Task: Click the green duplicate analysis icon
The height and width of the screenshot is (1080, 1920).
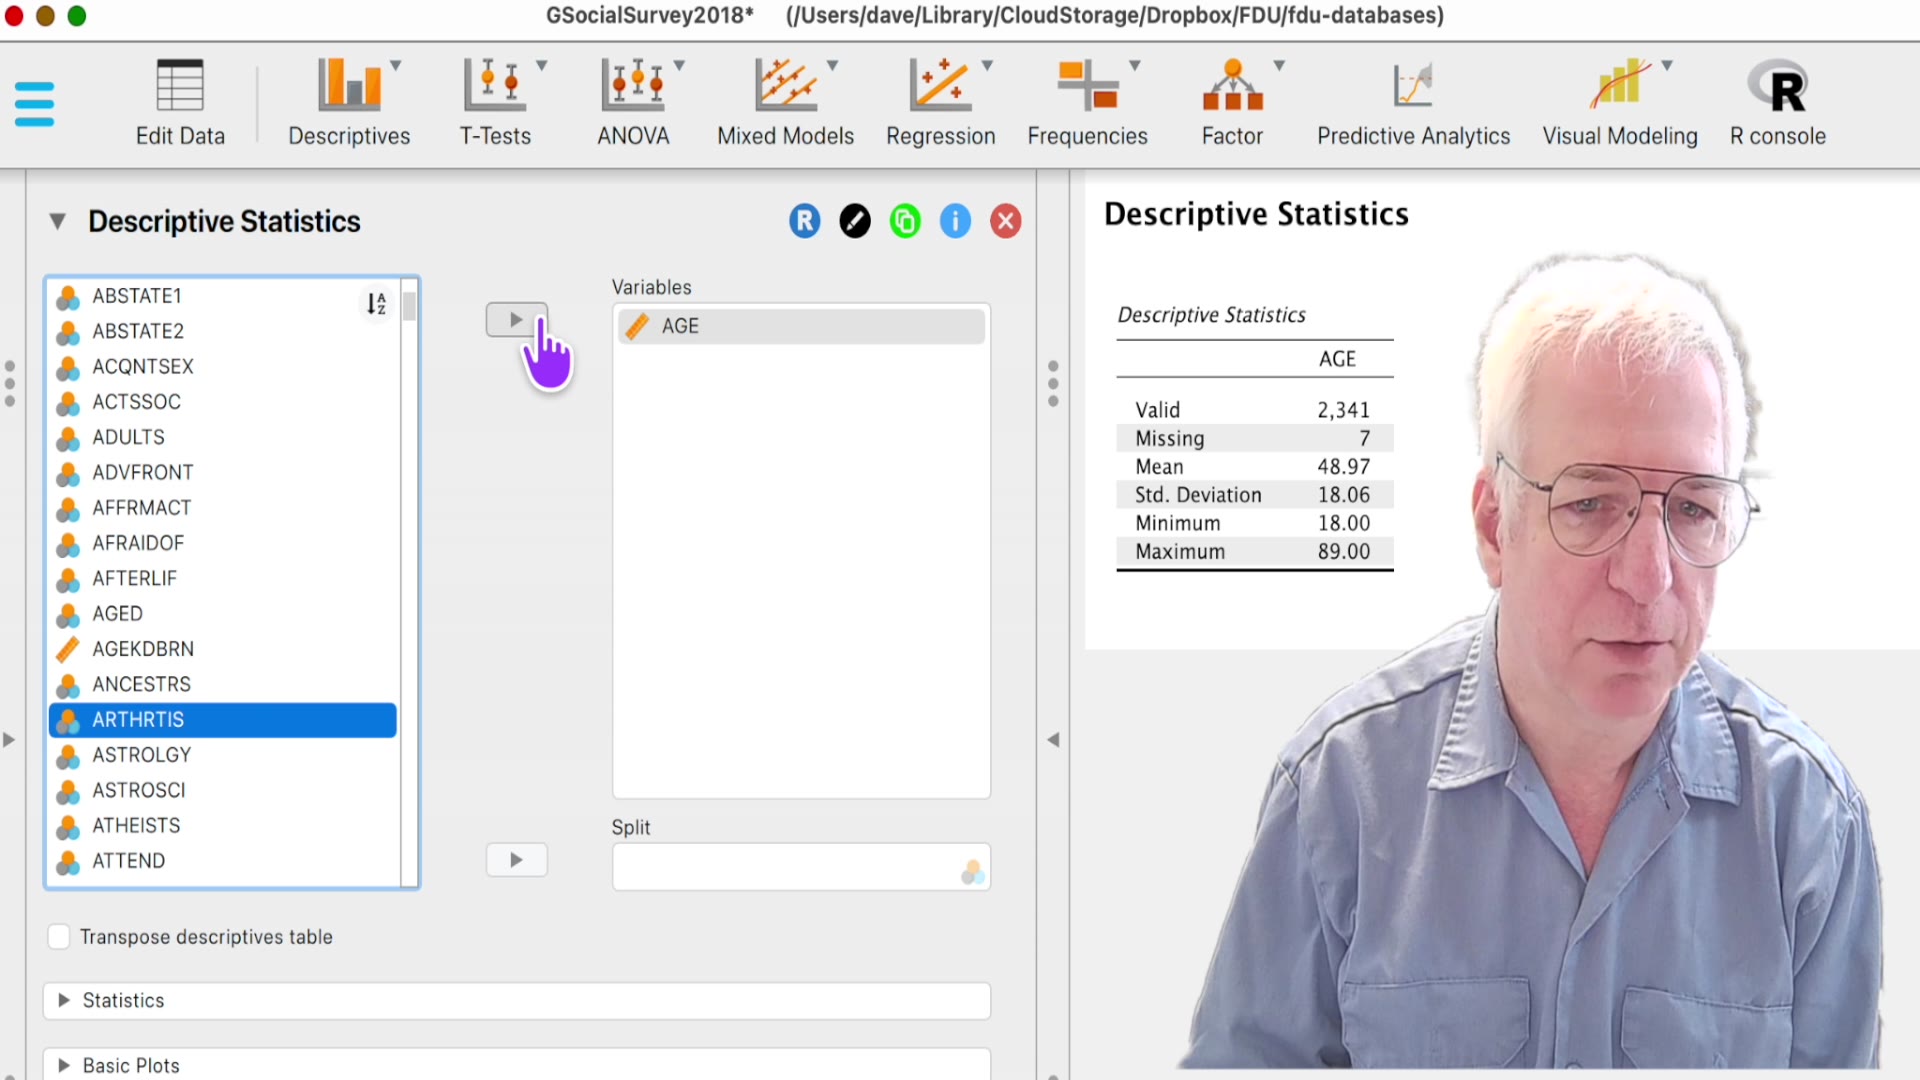Action: coord(905,221)
